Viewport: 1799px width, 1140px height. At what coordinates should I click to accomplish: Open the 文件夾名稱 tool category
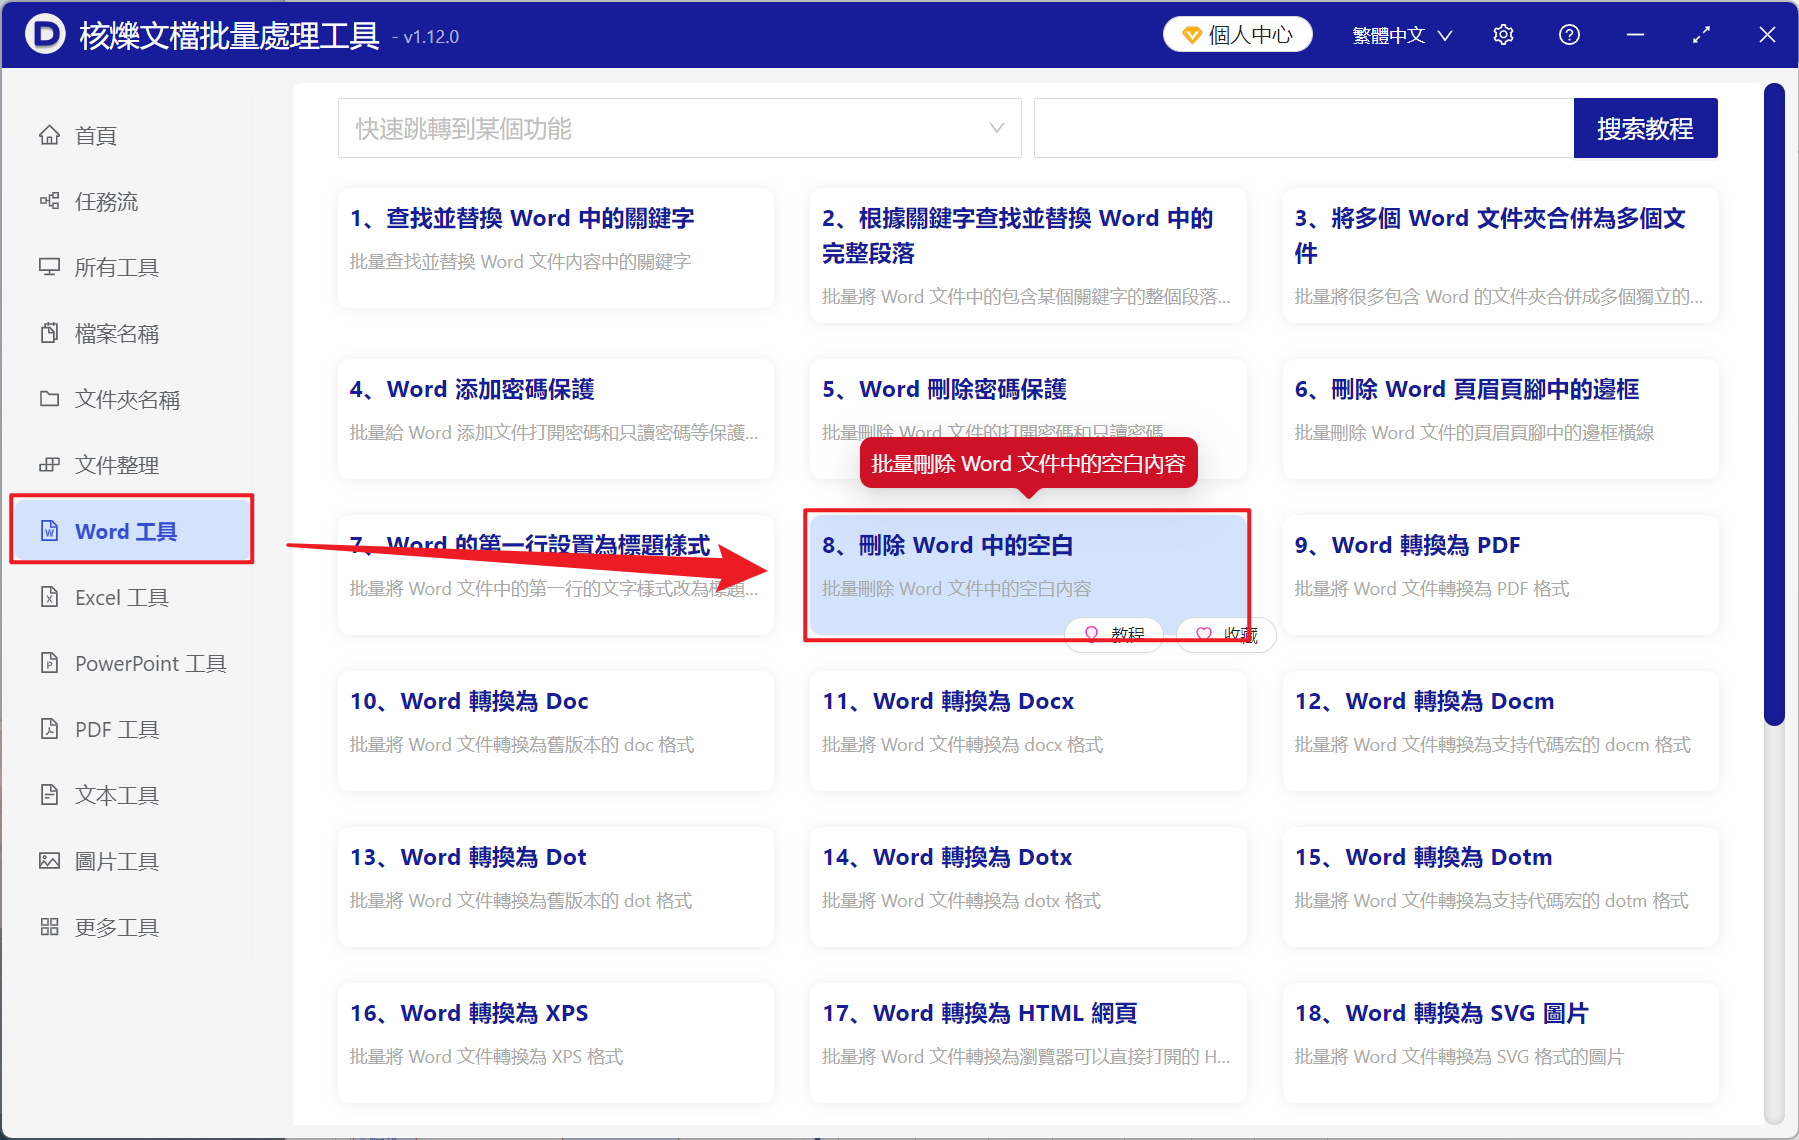click(125, 398)
